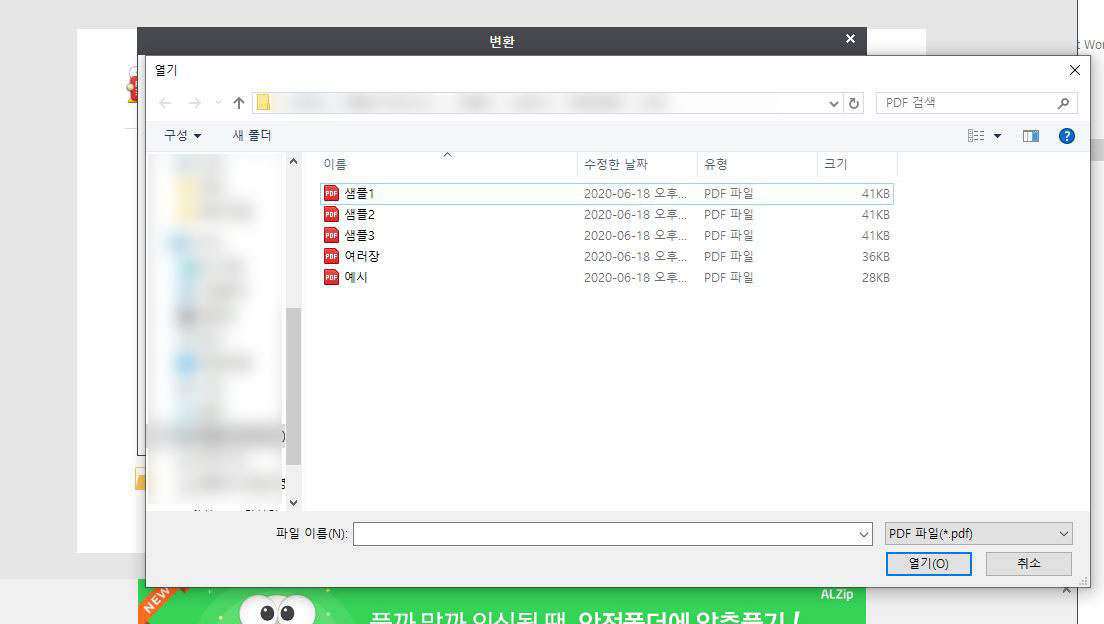Focus the PDF 검색 search field
The width and height of the screenshot is (1104, 624).
[977, 103]
